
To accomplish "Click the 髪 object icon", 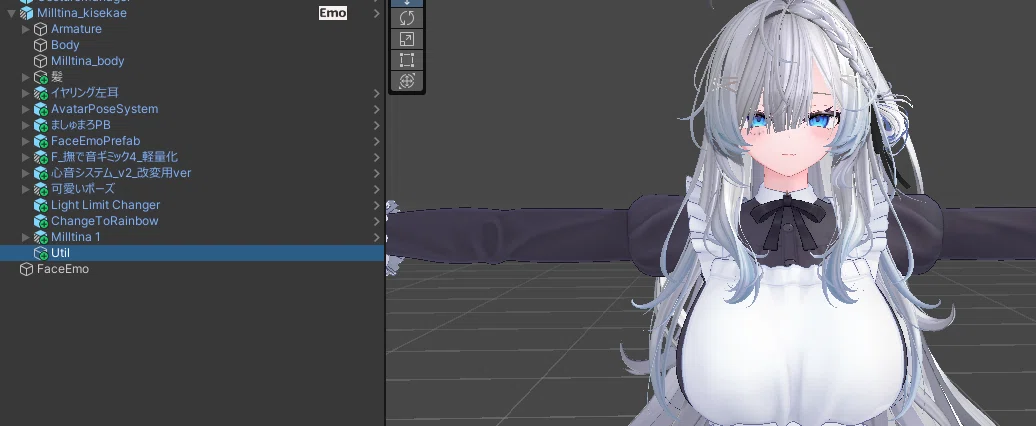I will click(41, 77).
